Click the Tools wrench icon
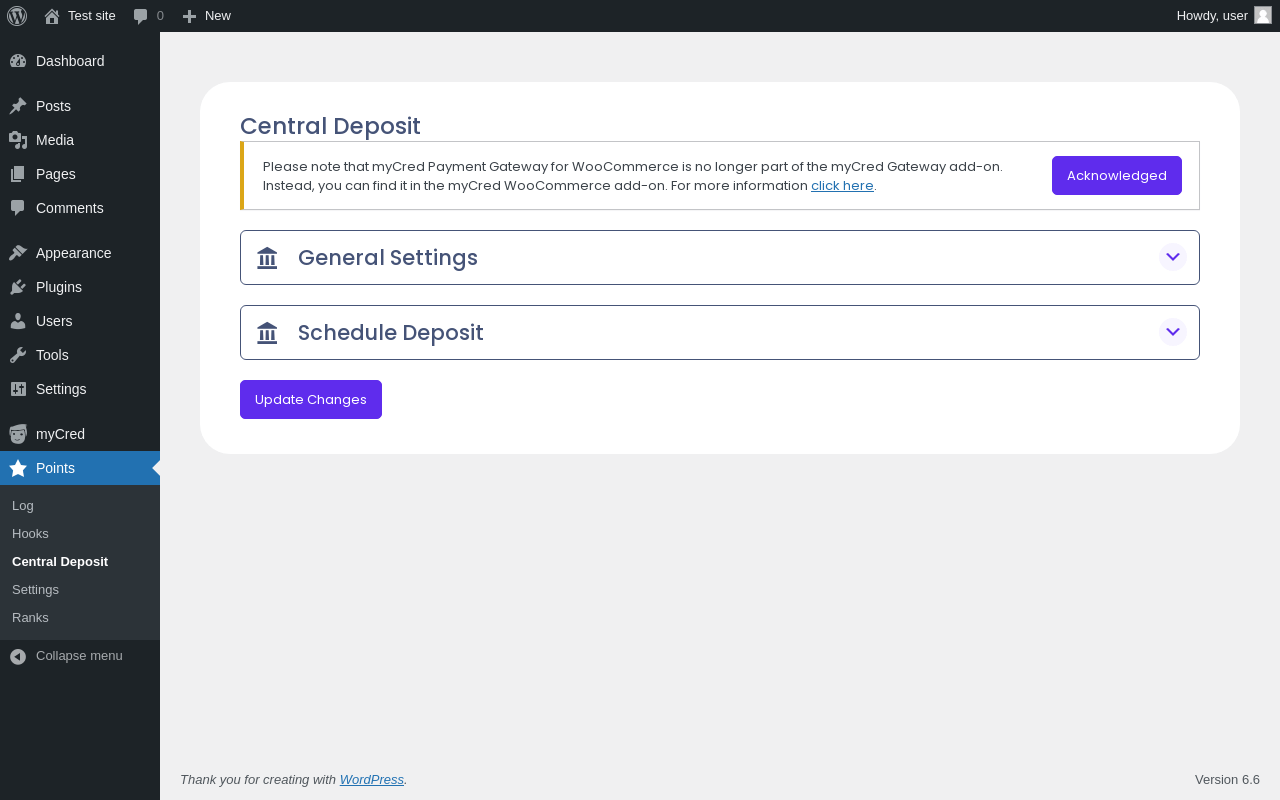 click(x=18, y=355)
